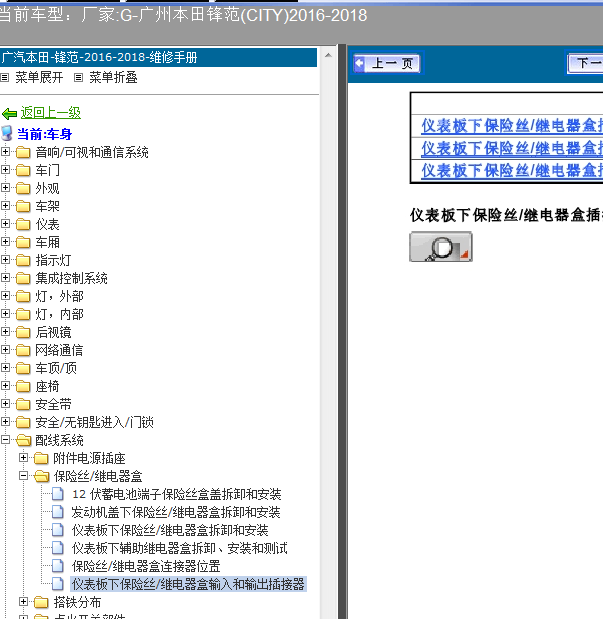Expand the 车门 tree node
Image resolution: width=603 pixels, height=619 pixels.
6,170
